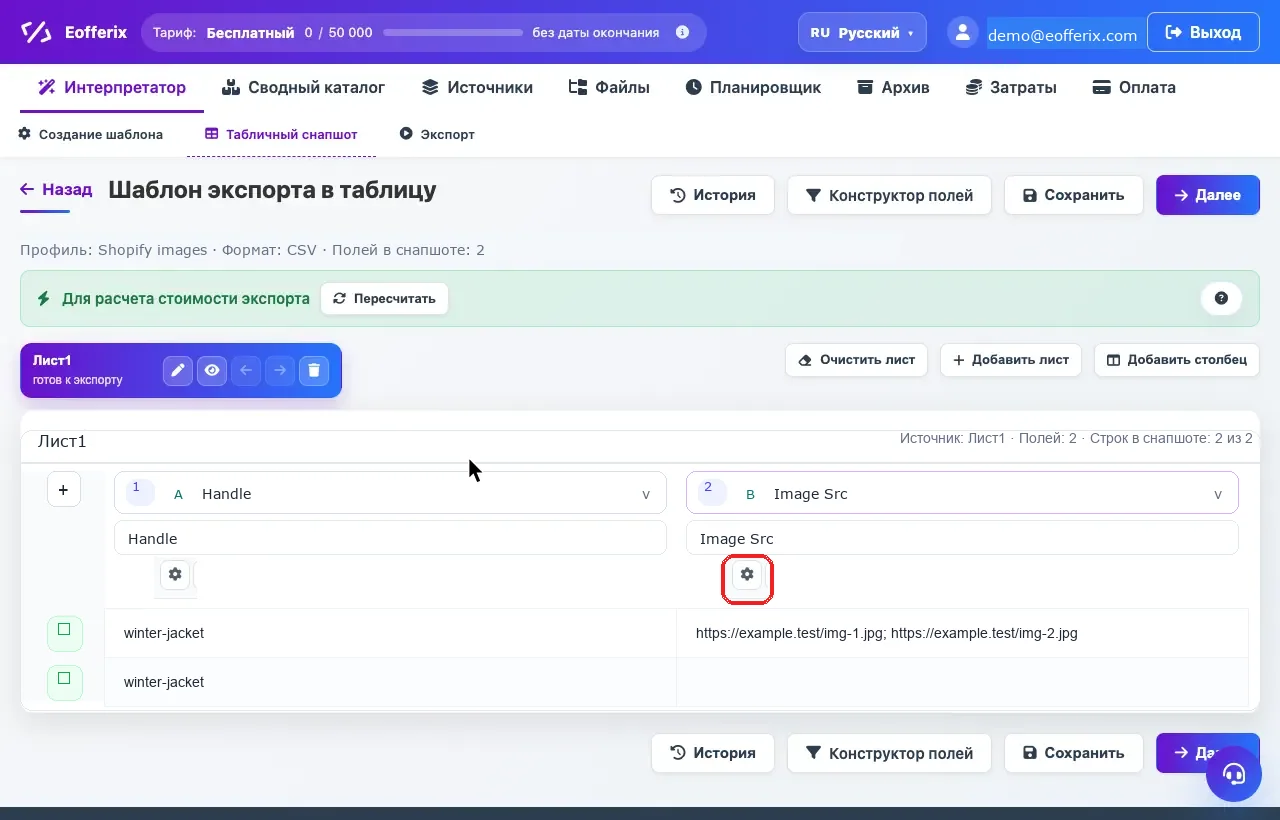Screen dimensions: 1280x820
Task: Click Пересчитать button
Action: click(x=384, y=298)
